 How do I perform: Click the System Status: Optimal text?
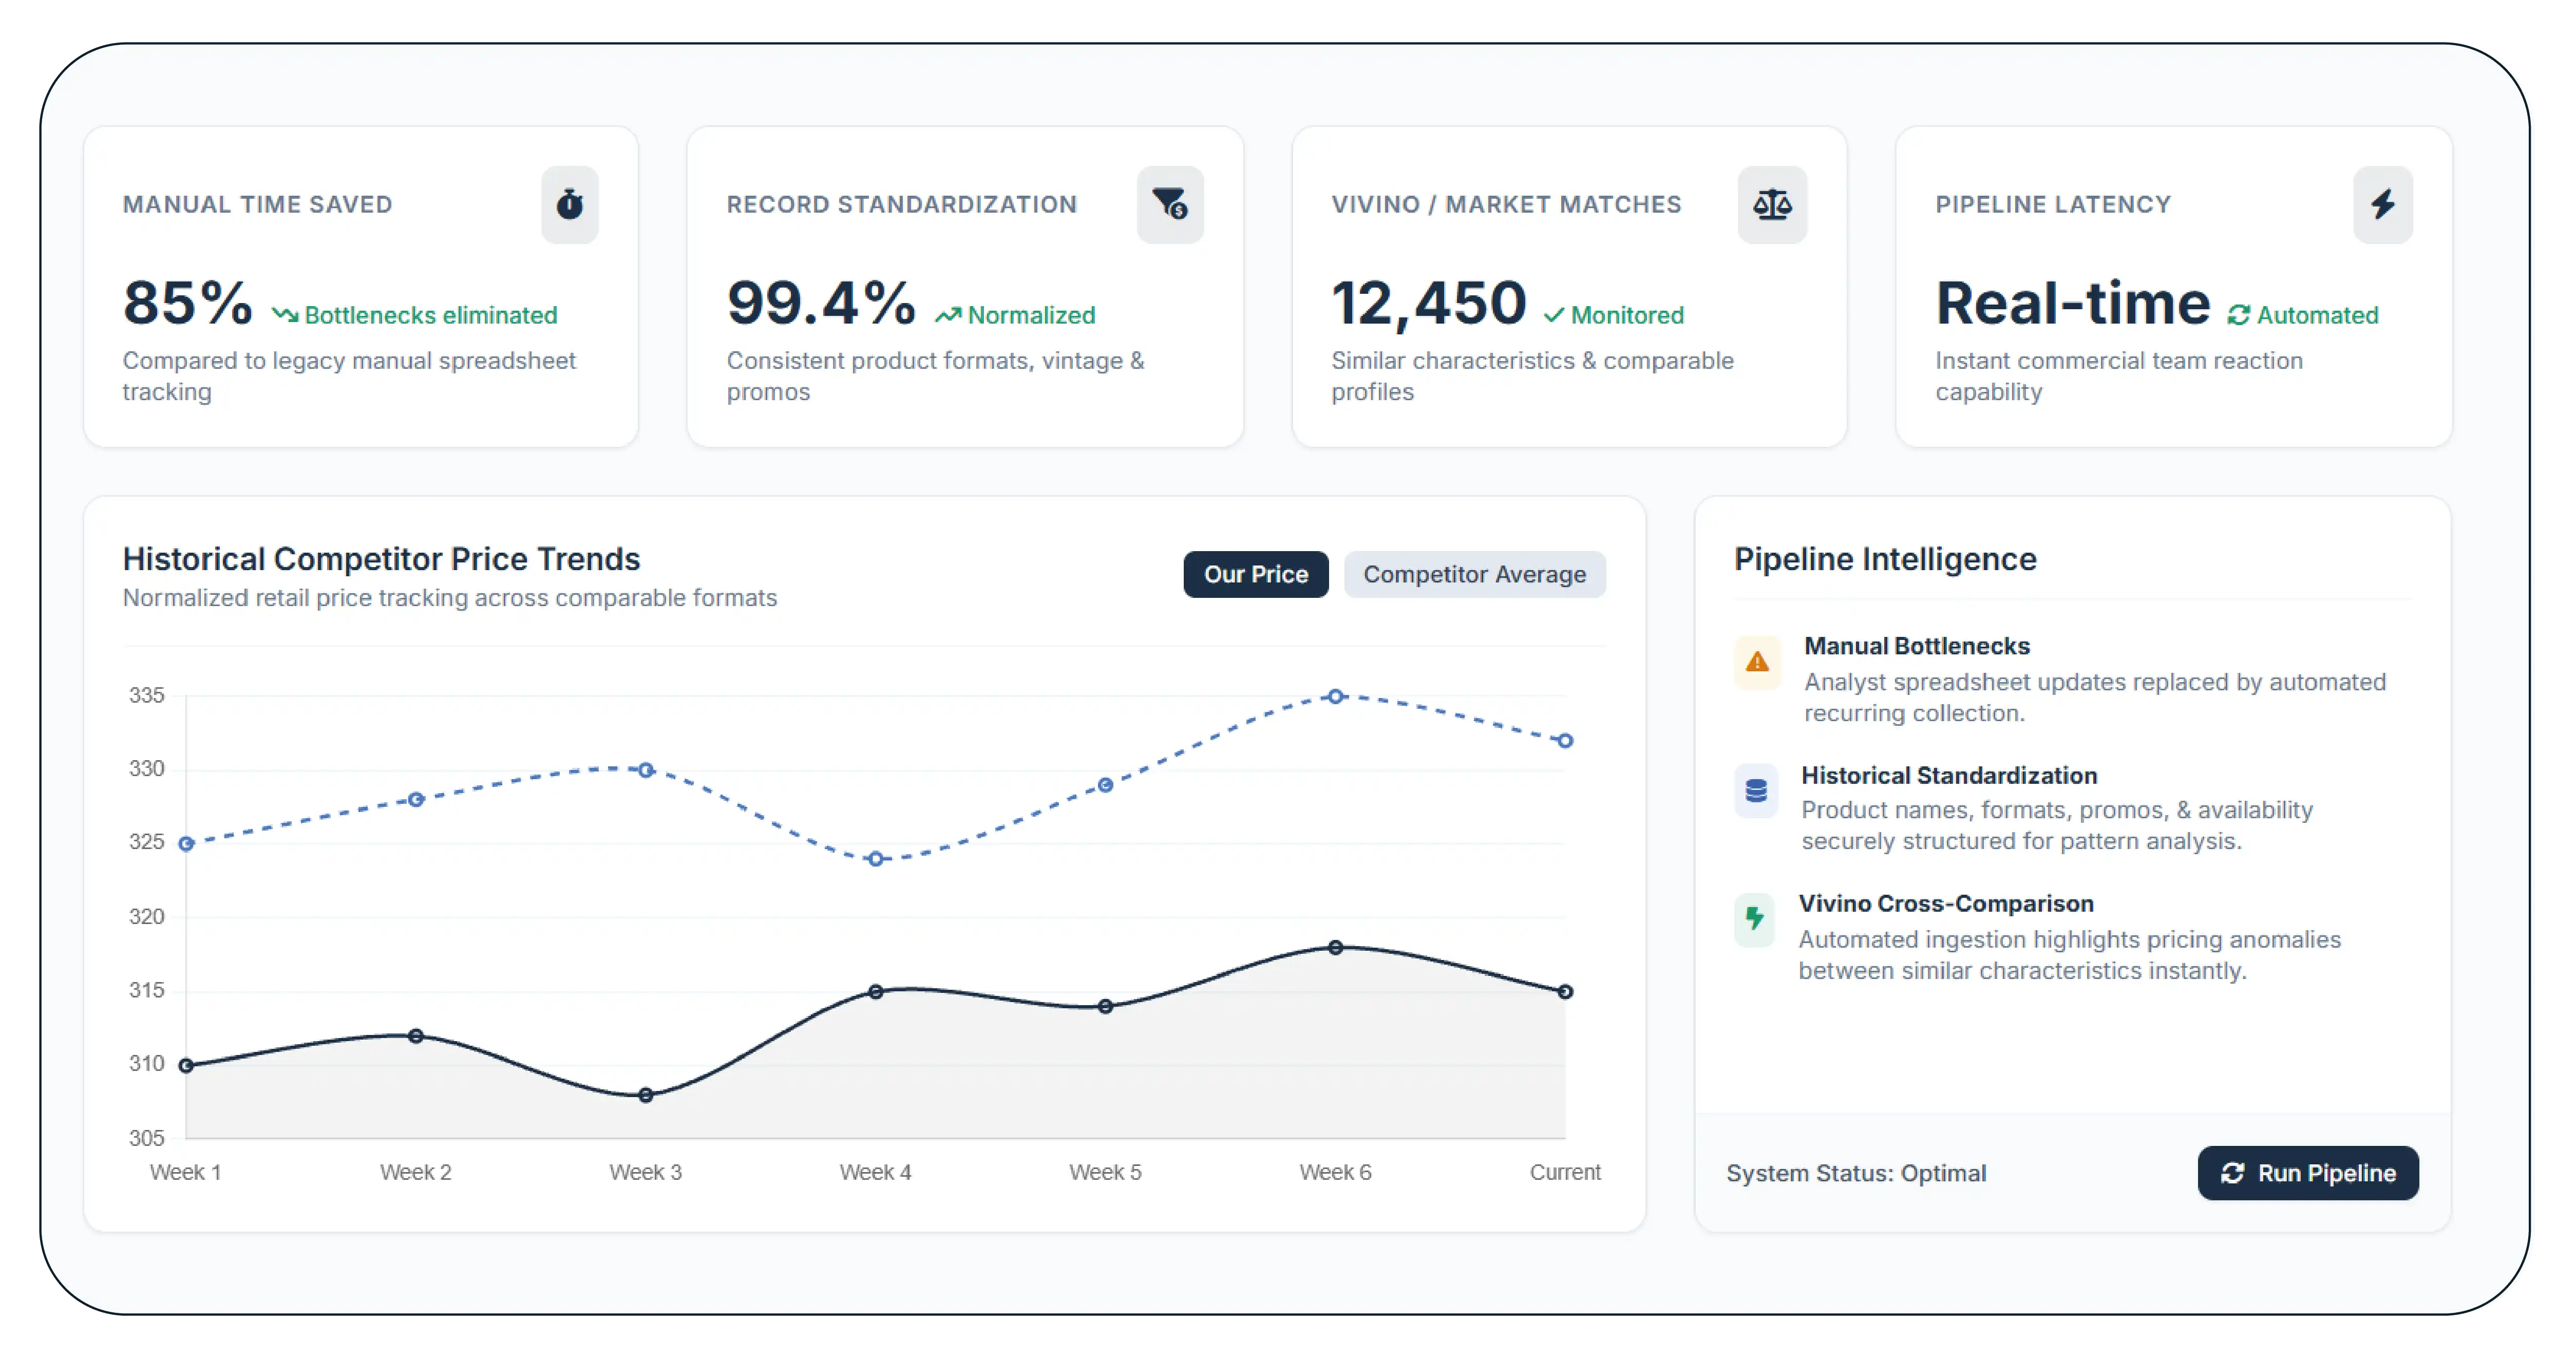[1856, 1173]
